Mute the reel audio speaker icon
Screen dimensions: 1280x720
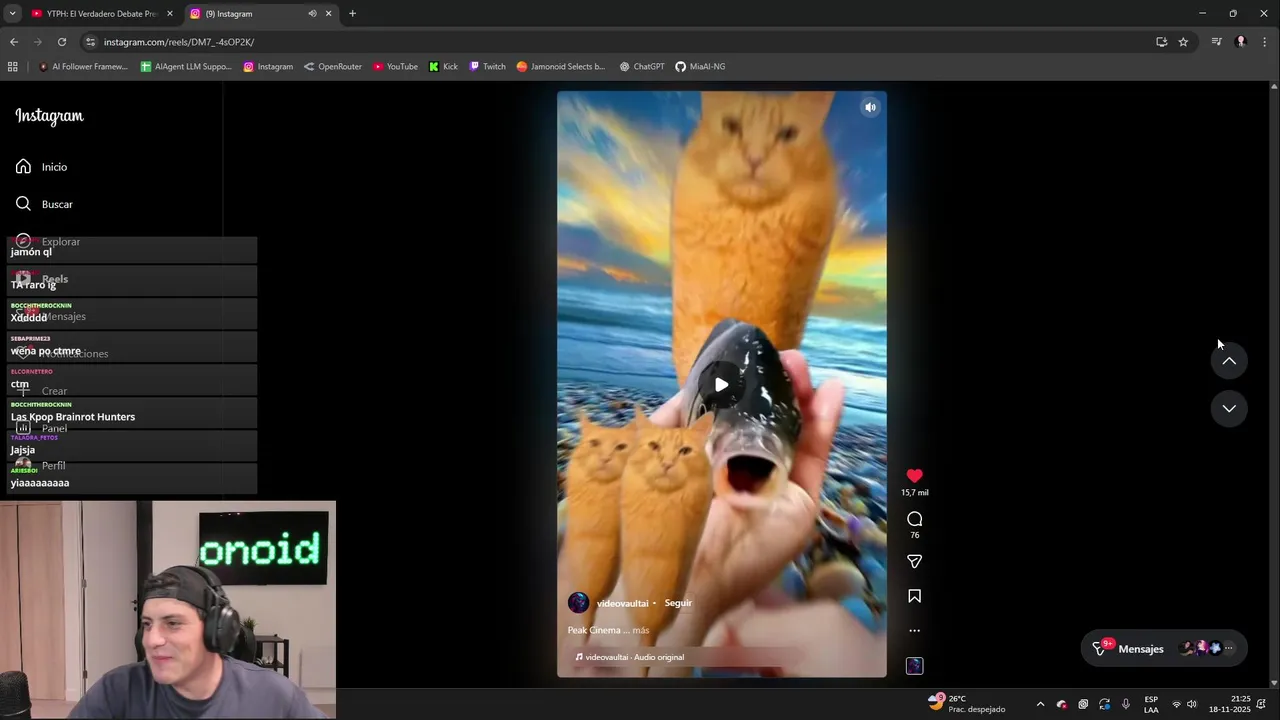click(870, 107)
